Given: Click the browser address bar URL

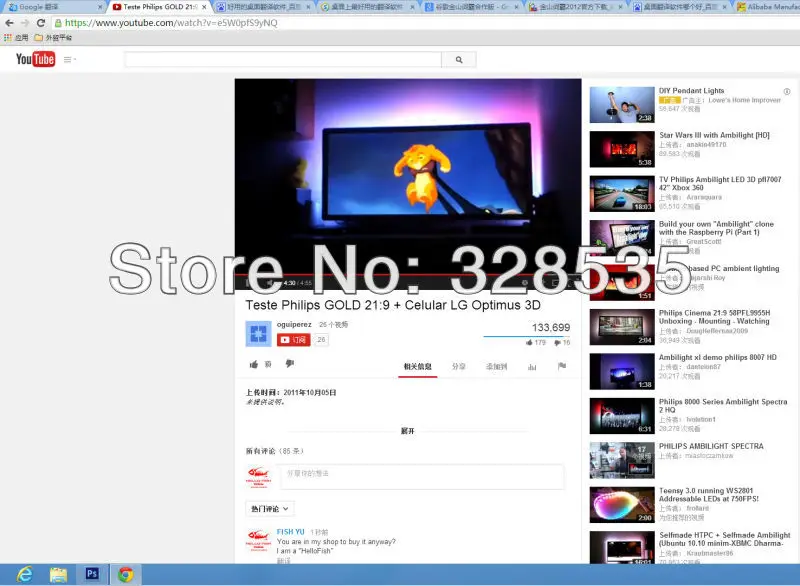Looking at the screenshot, I should 171,23.
